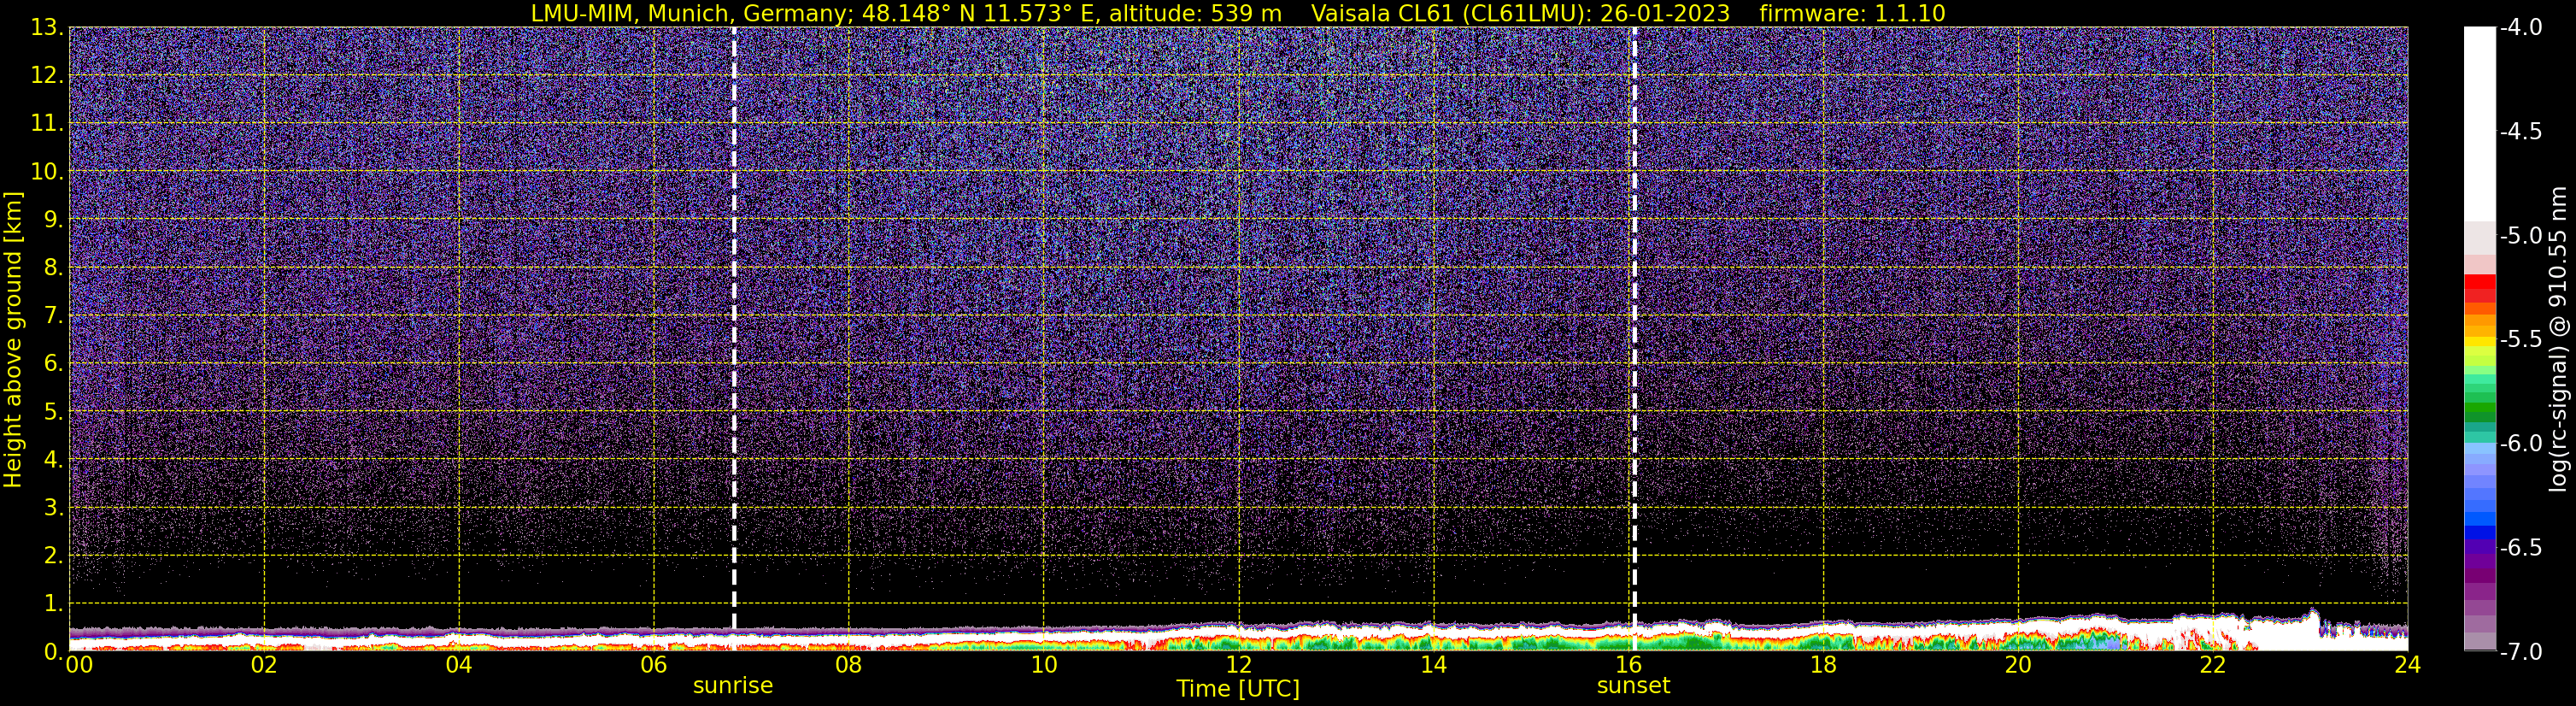Image resolution: width=2576 pixels, height=706 pixels.
Task: Click the time axis tick '02'
Action: (x=264, y=664)
